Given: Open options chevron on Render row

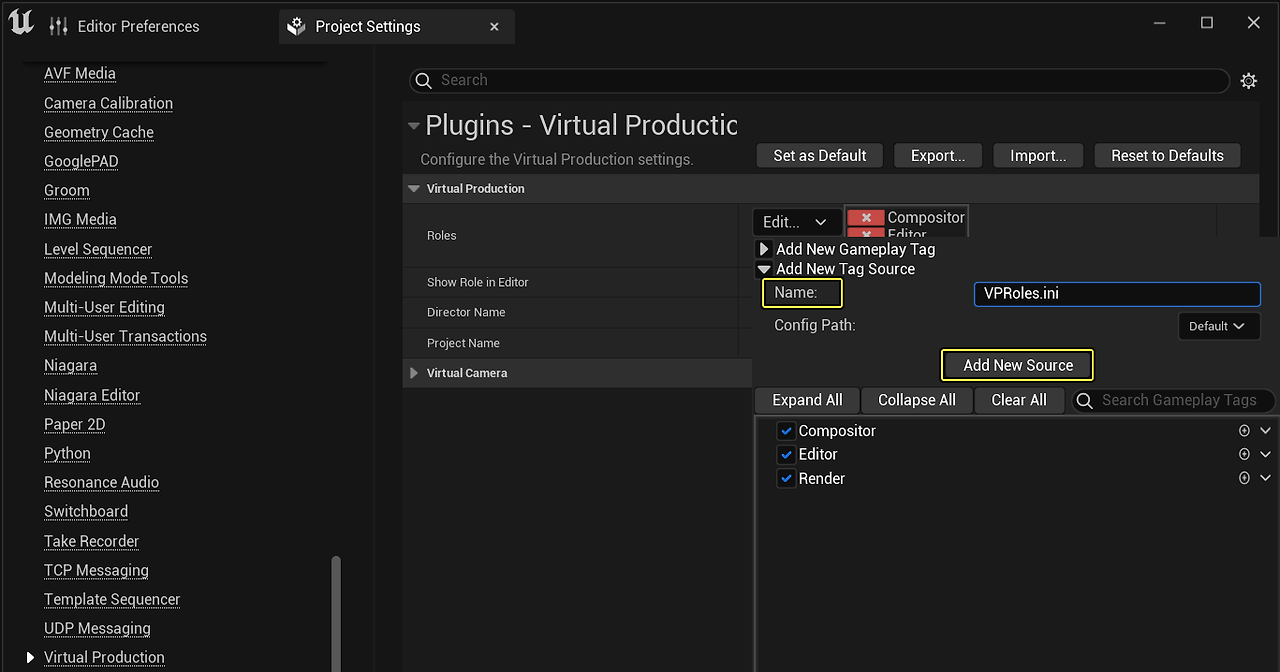Looking at the screenshot, I should tap(1265, 478).
